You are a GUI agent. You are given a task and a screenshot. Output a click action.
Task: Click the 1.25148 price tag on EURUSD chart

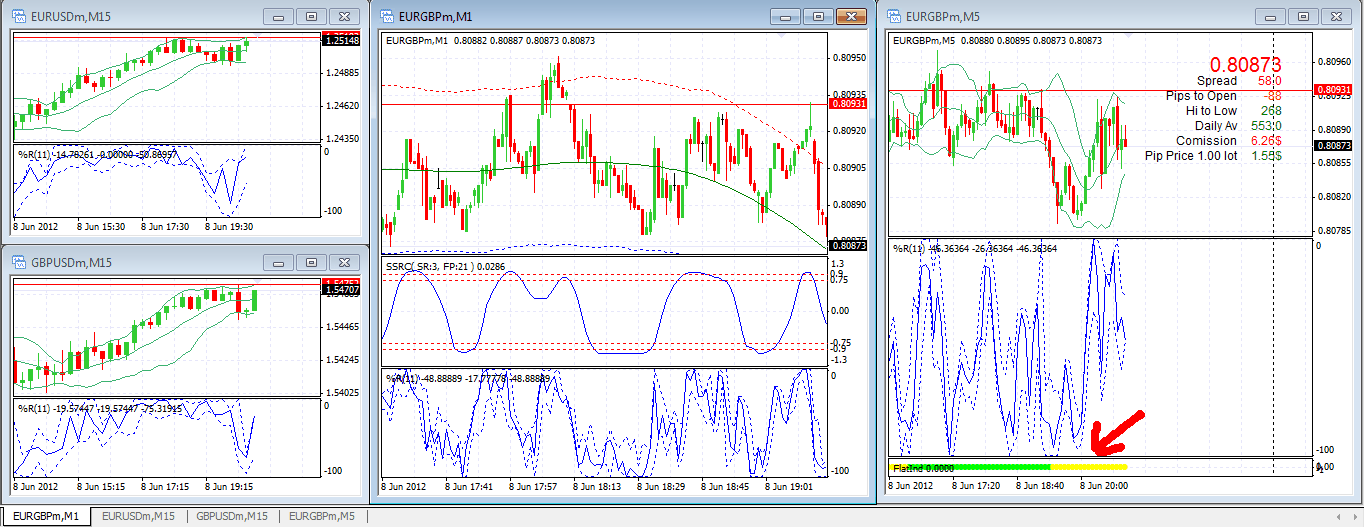pos(342,39)
